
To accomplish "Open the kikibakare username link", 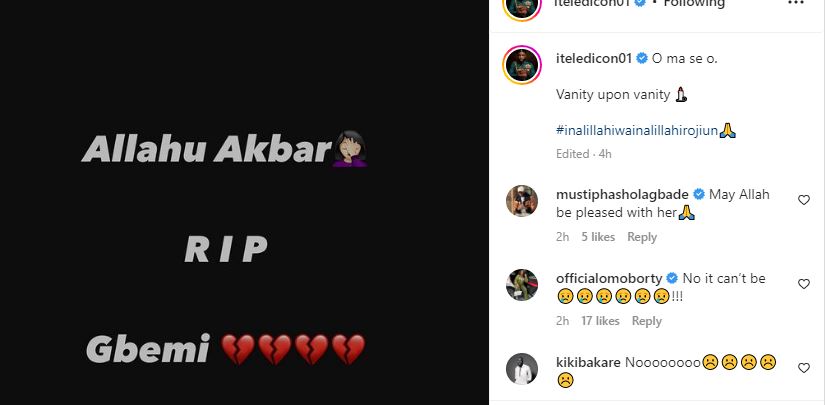I will point(588,363).
